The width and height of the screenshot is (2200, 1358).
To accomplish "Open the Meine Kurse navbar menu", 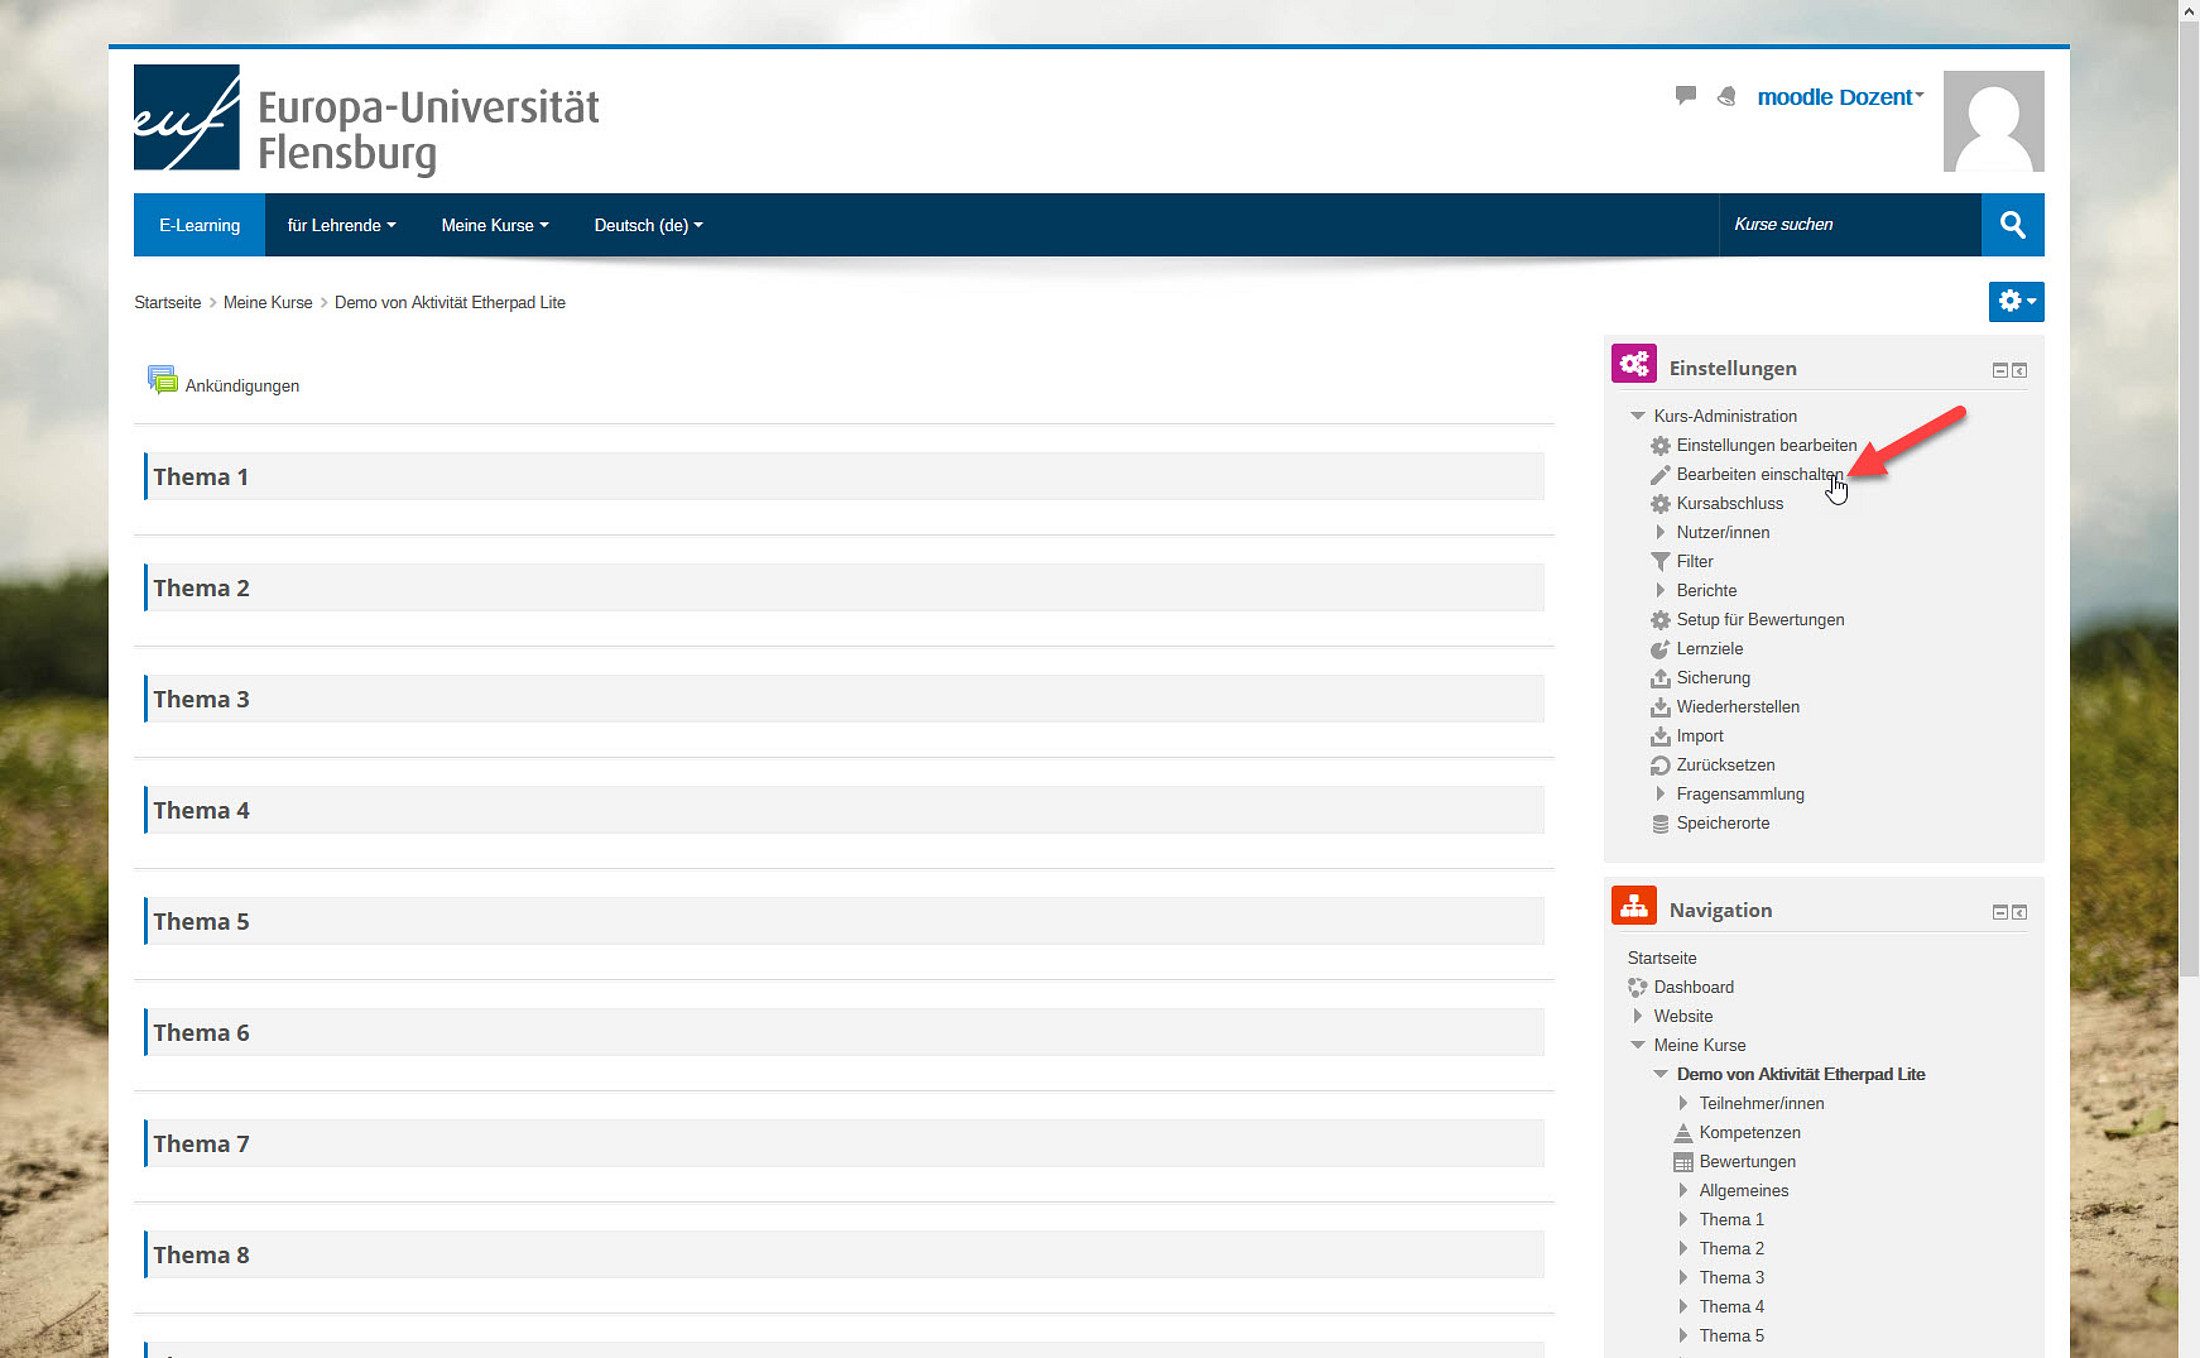I will [x=494, y=225].
